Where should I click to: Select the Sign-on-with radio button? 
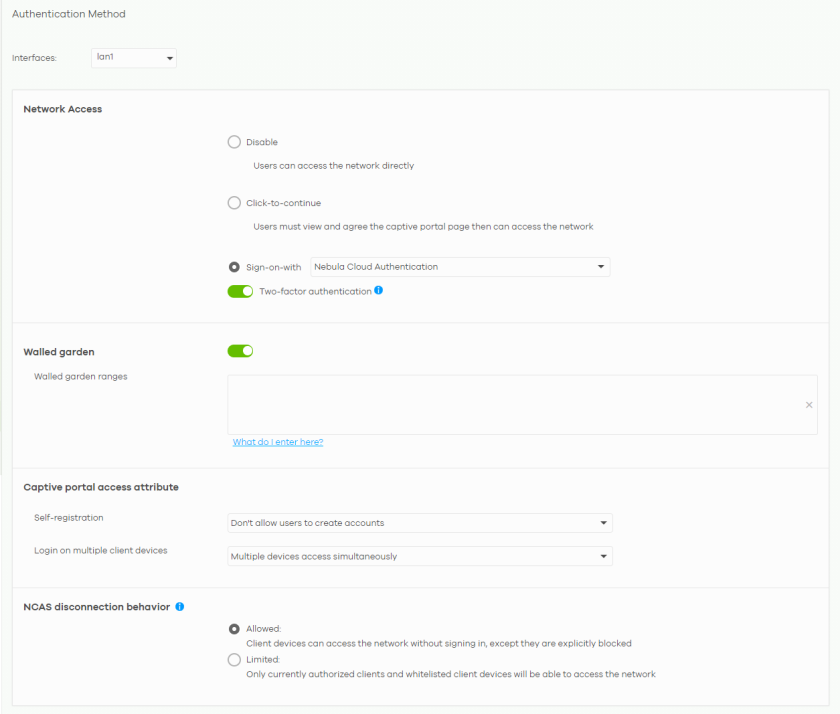[234, 267]
